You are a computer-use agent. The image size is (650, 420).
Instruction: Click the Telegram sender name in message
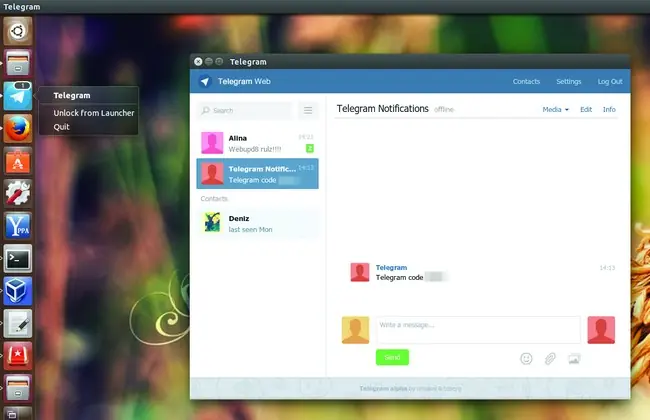(391, 267)
